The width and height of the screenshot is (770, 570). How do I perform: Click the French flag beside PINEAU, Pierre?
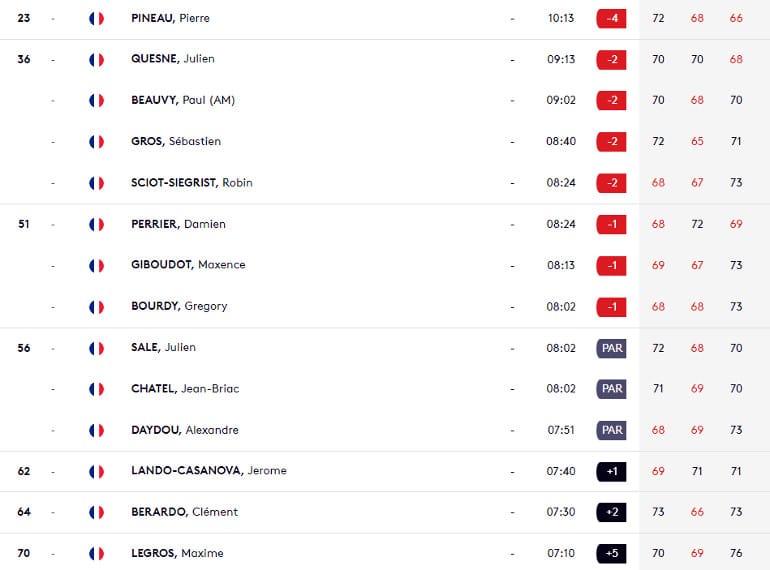[96, 19]
